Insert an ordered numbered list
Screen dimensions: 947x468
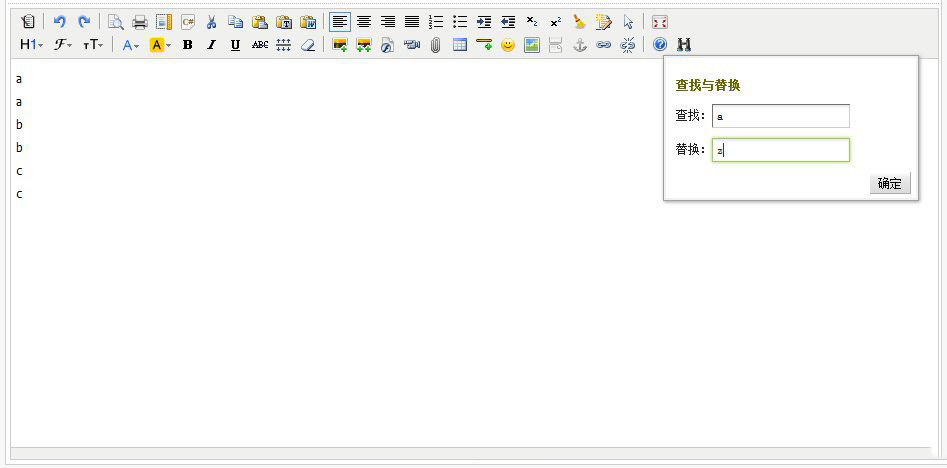pyautogui.click(x=436, y=21)
